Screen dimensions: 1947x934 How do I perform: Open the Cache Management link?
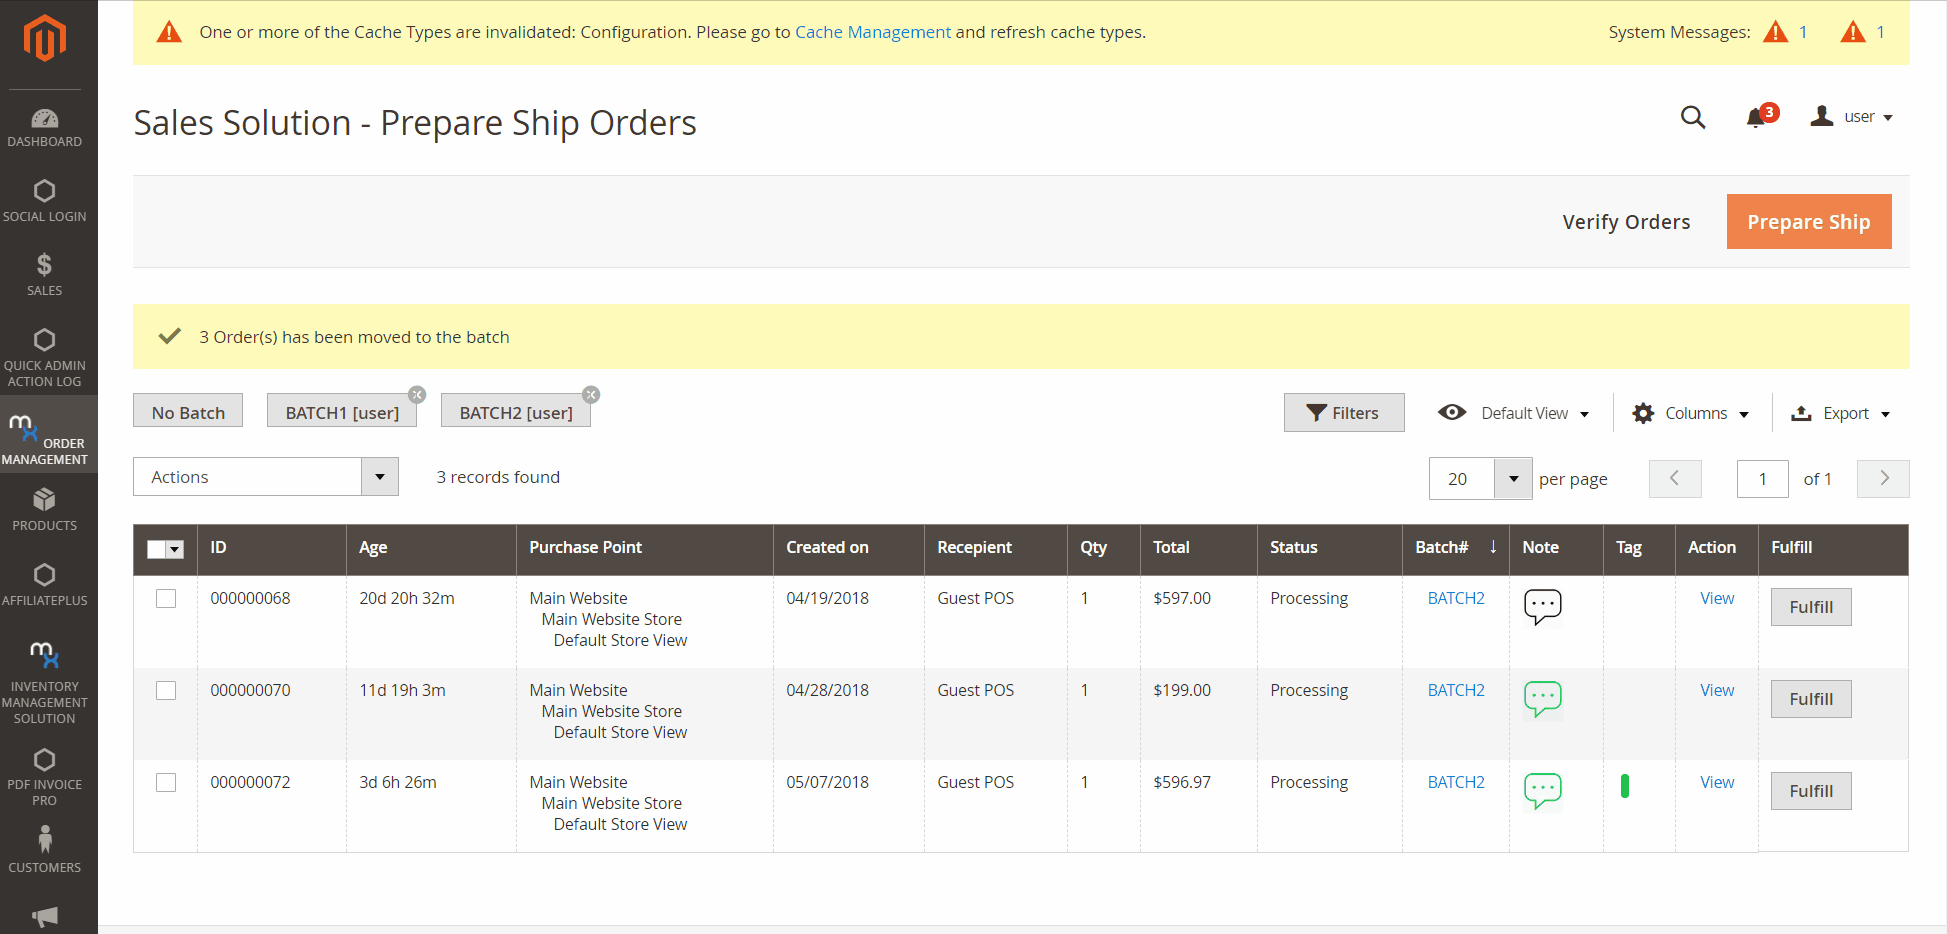[873, 32]
